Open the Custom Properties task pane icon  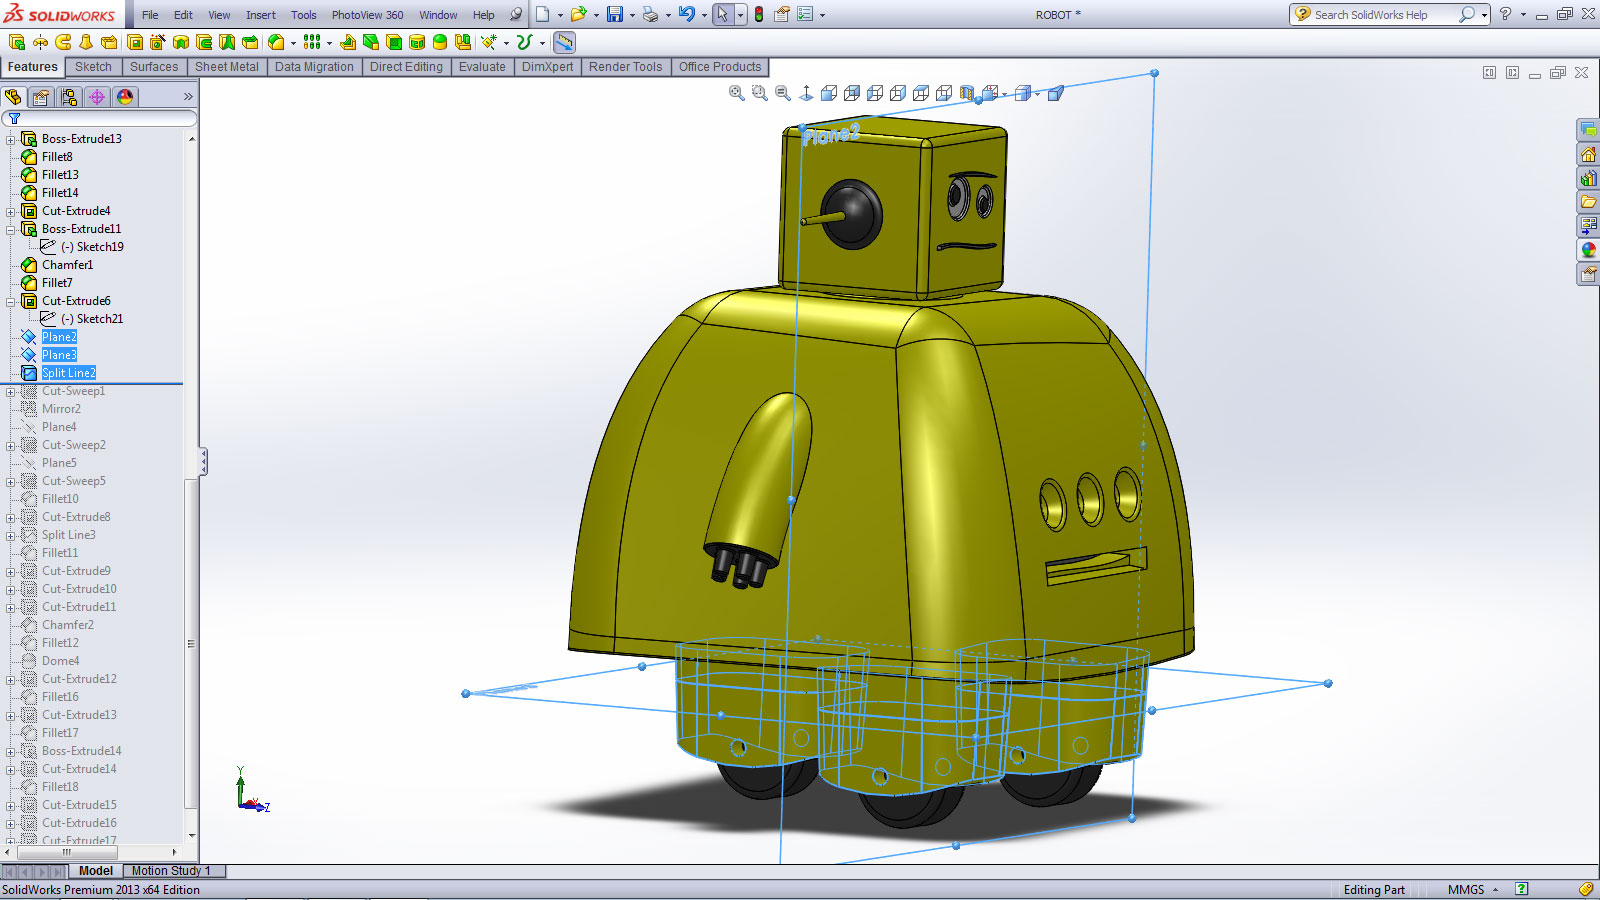[x=1588, y=274]
